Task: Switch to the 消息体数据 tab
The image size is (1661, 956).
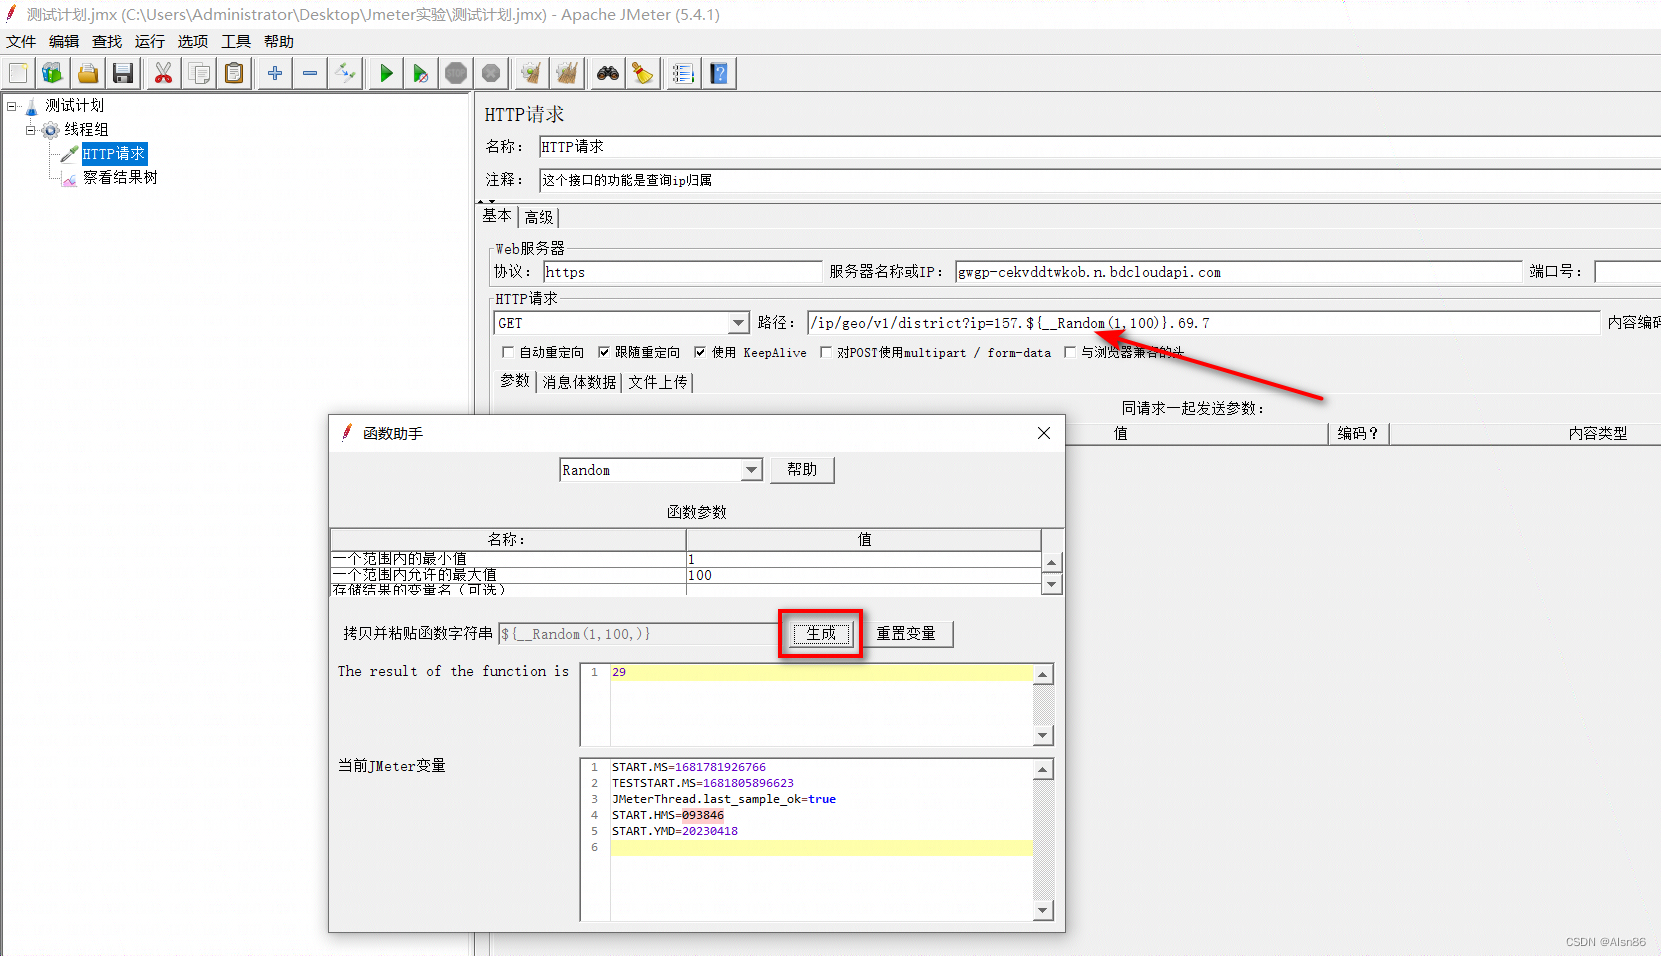Action: click(579, 382)
